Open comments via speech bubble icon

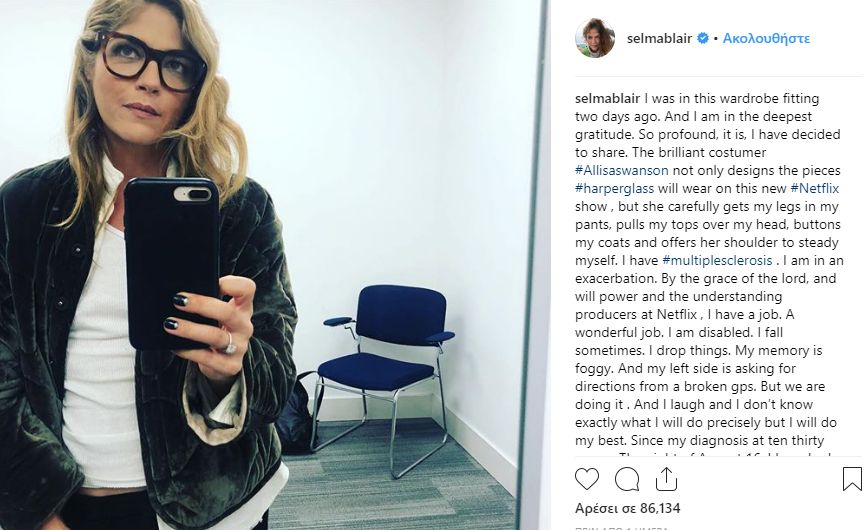coord(627,479)
